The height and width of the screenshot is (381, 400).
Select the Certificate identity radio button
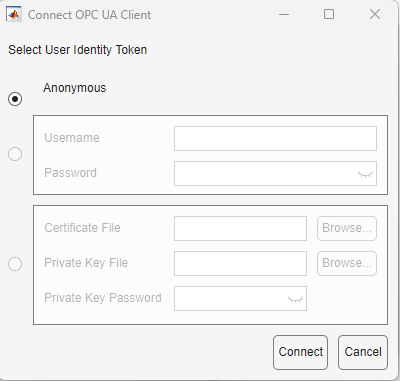click(15, 264)
